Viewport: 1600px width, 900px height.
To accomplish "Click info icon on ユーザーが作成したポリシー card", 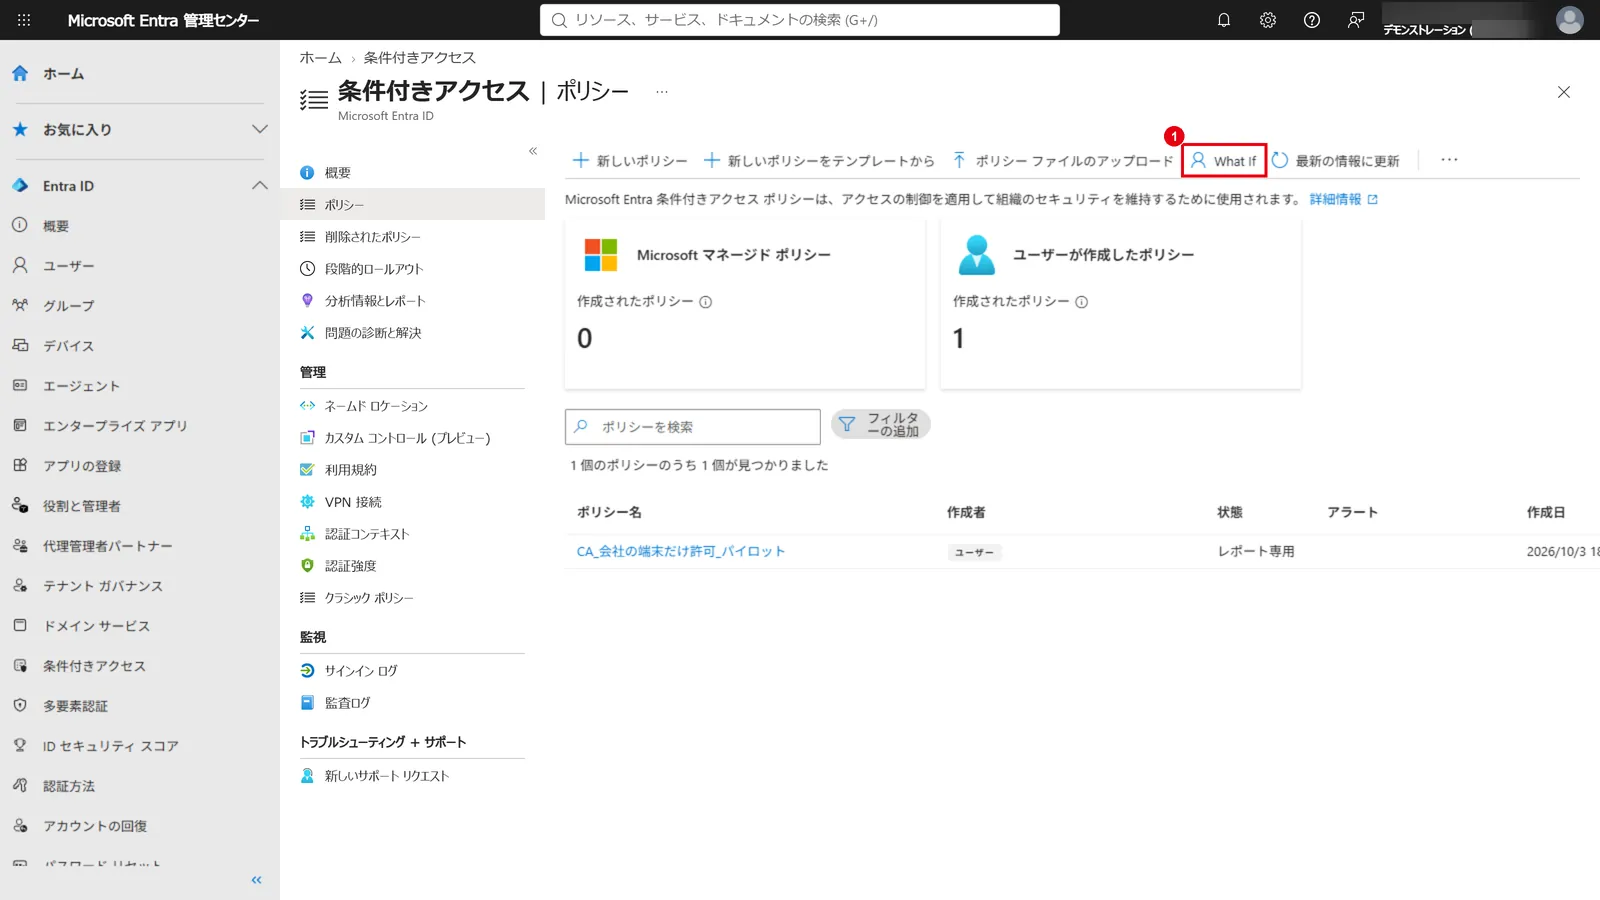I will coord(1082,302).
